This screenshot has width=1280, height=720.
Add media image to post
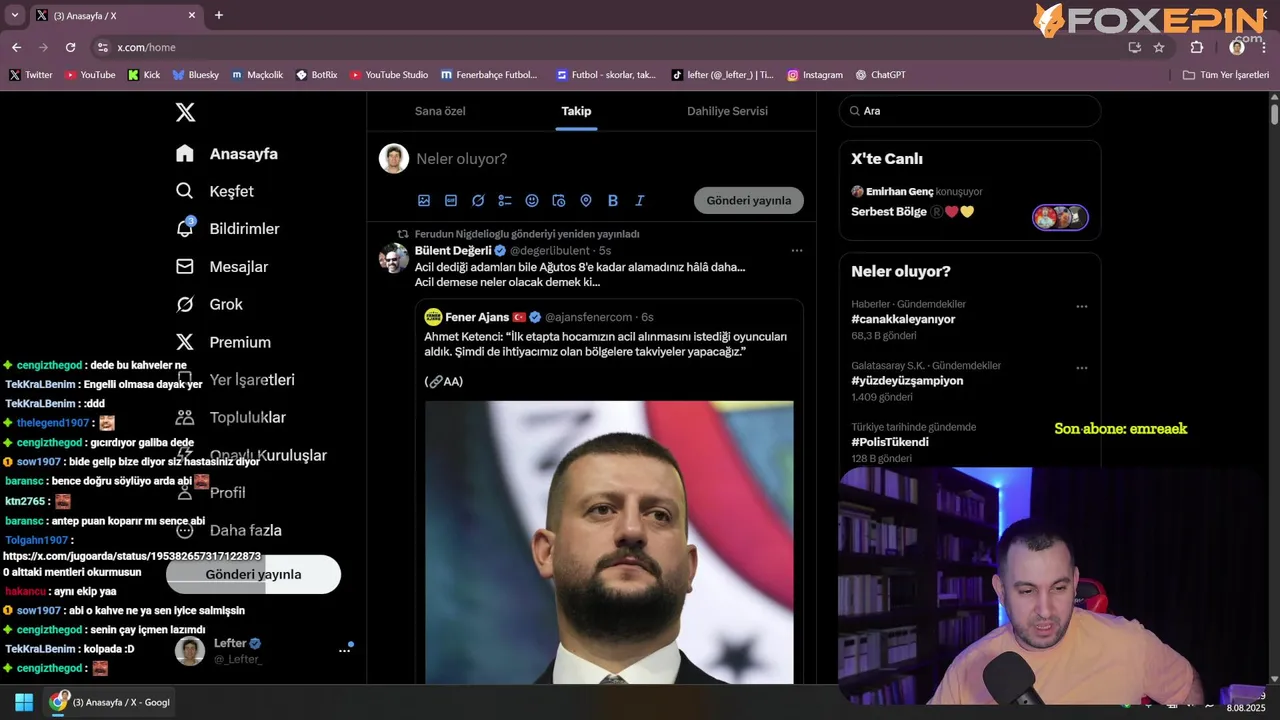tap(424, 200)
